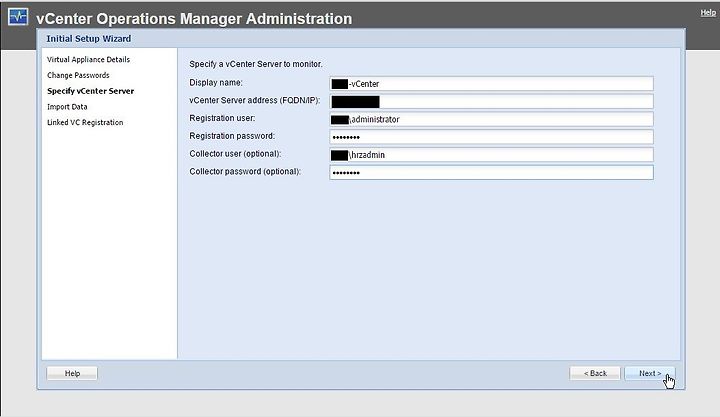This screenshot has height=417, width=720.
Task: Focus the Registration password field
Action: point(491,137)
